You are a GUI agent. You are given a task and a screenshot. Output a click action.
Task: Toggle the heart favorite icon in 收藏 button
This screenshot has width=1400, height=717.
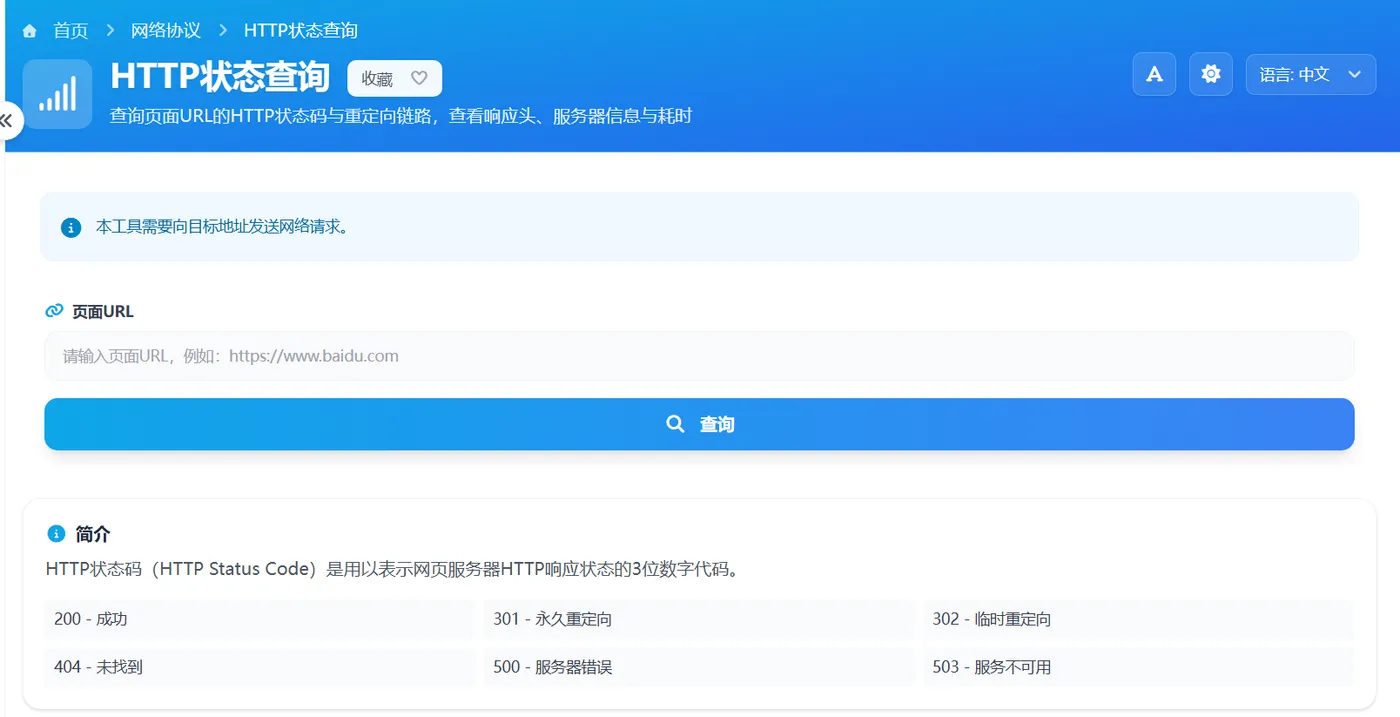pos(419,78)
